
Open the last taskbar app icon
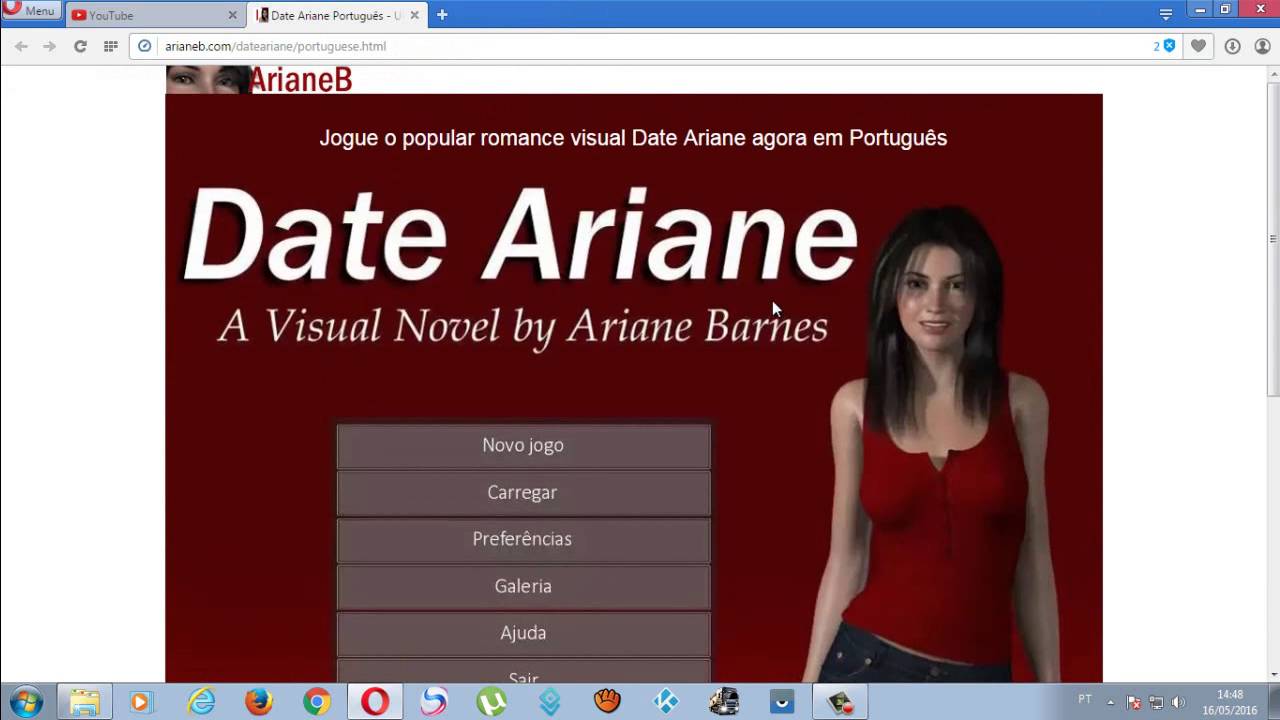click(x=840, y=702)
